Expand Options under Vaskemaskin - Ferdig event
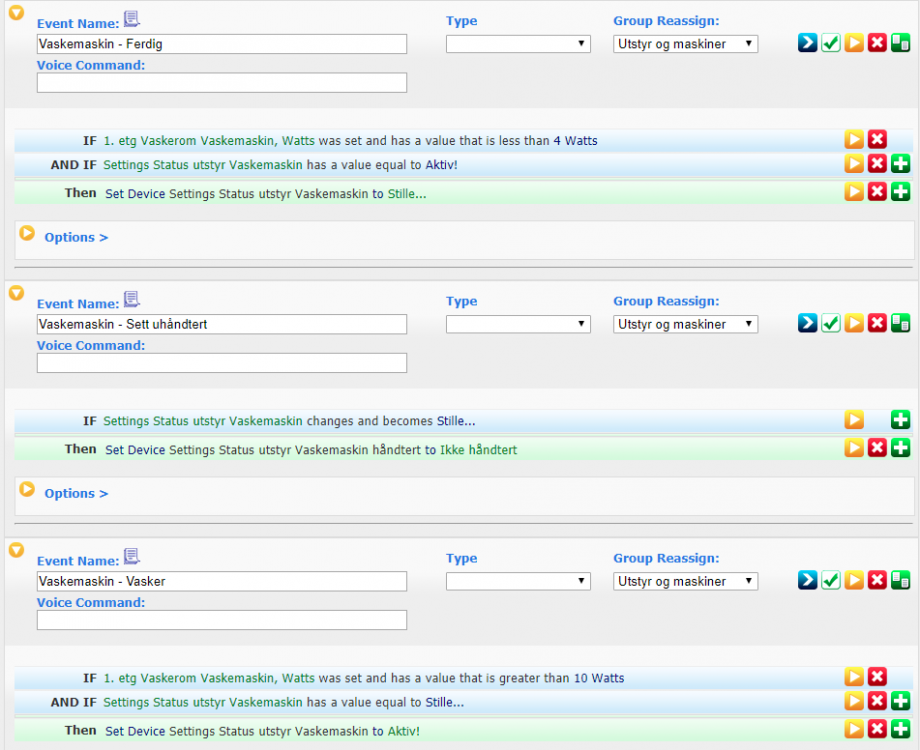Image resolution: width=920 pixels, height=750 pixels. (76, 237)
